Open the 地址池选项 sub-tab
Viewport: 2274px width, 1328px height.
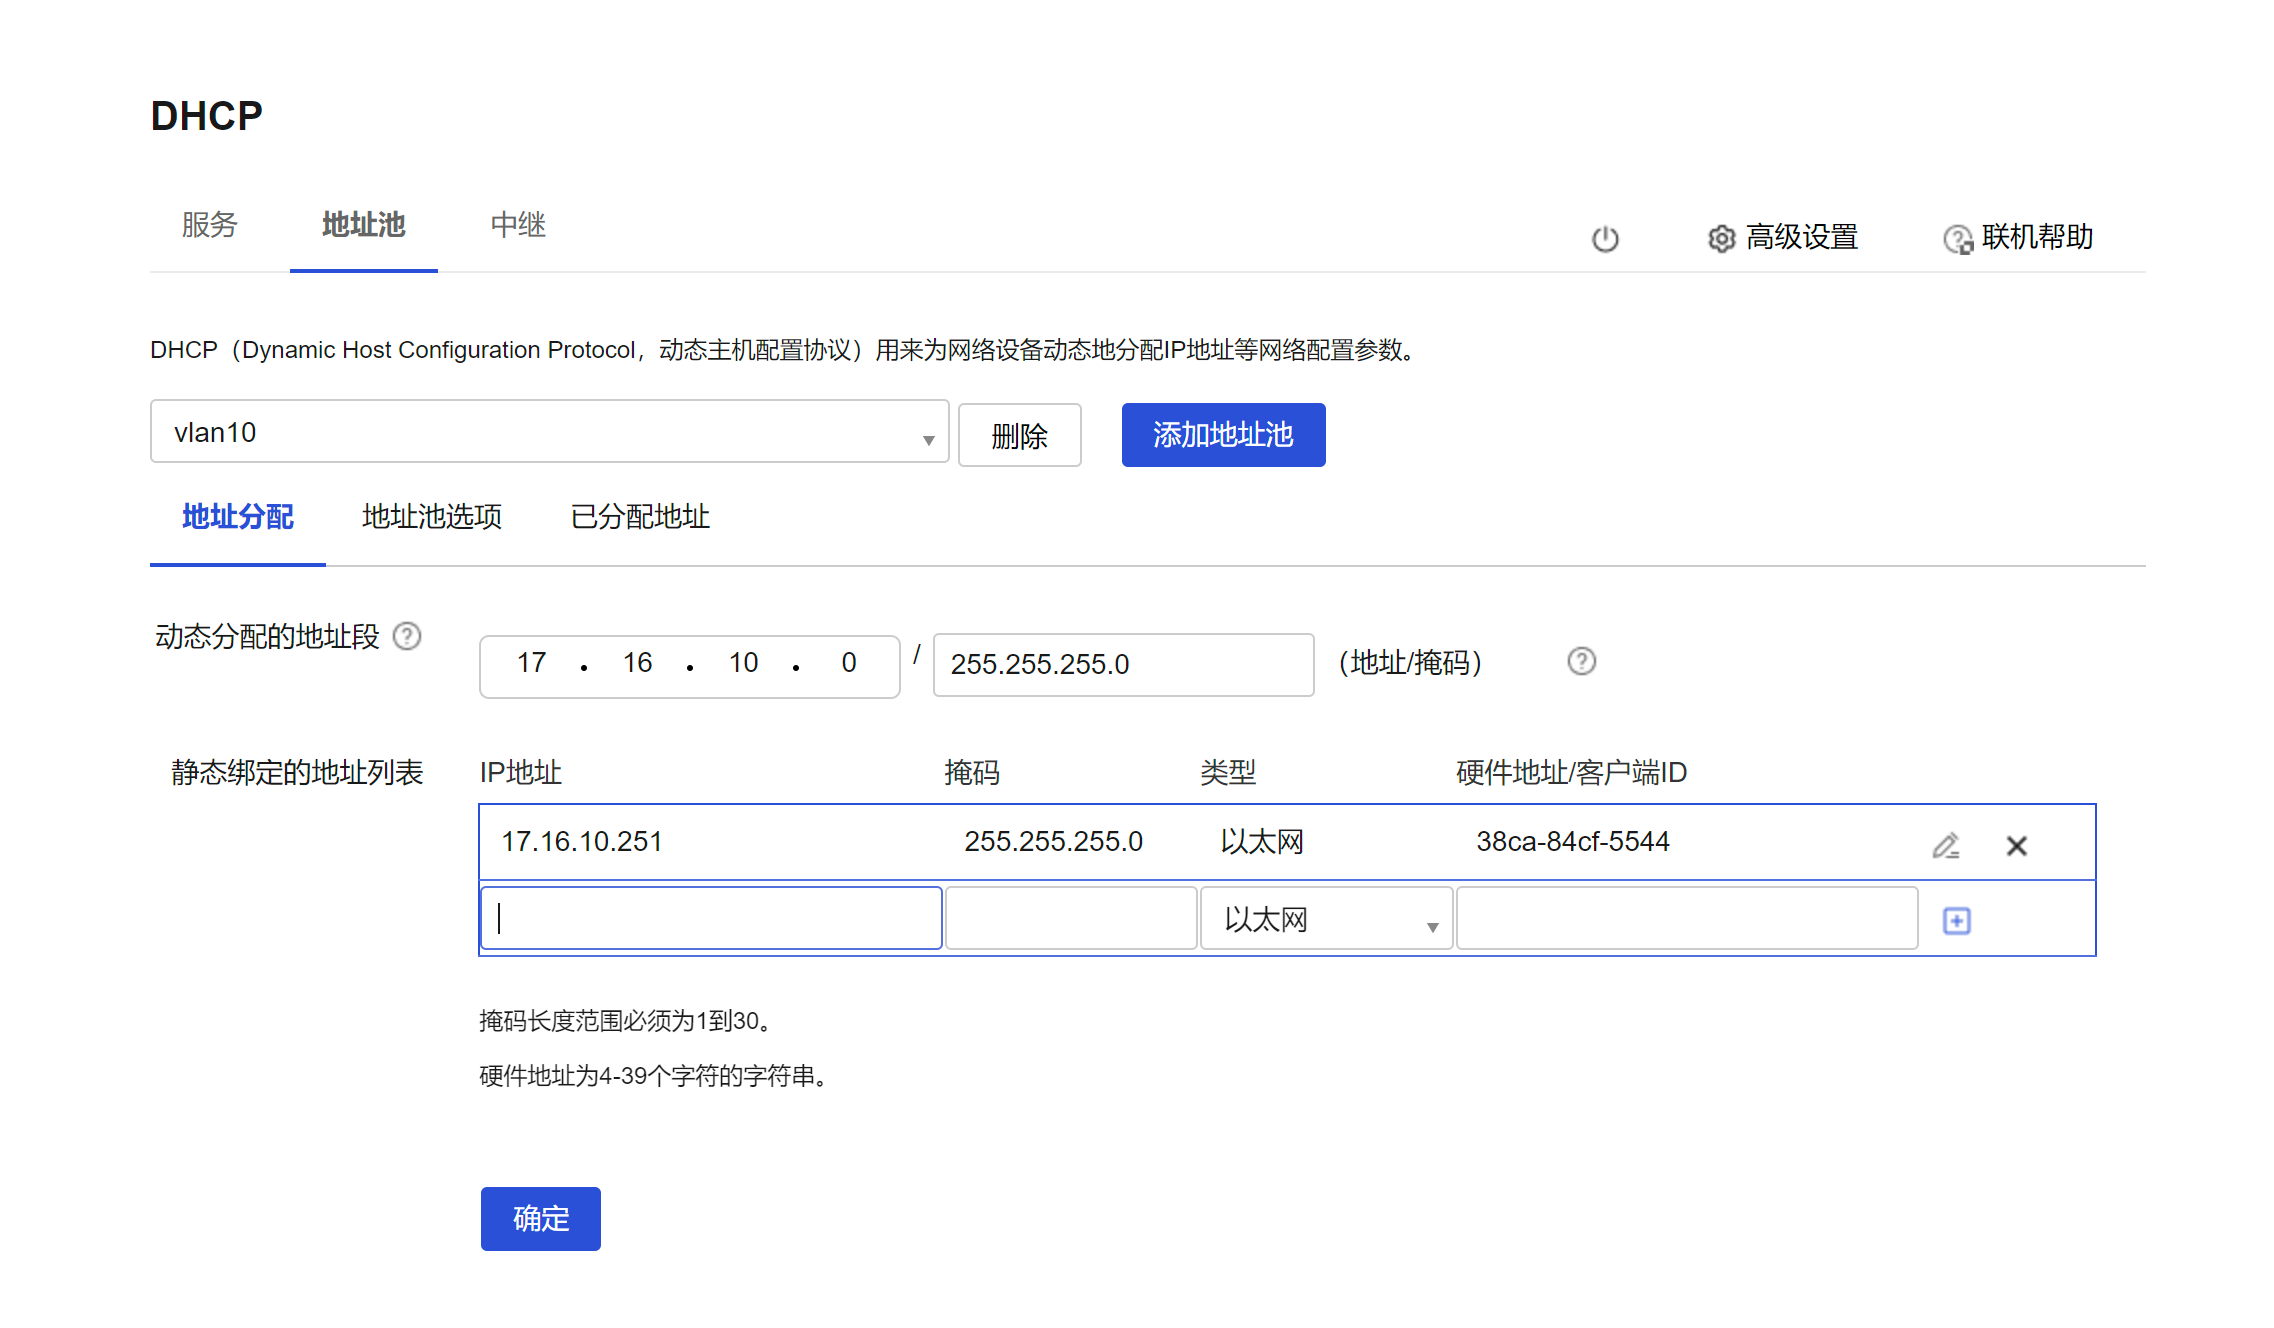431,517
